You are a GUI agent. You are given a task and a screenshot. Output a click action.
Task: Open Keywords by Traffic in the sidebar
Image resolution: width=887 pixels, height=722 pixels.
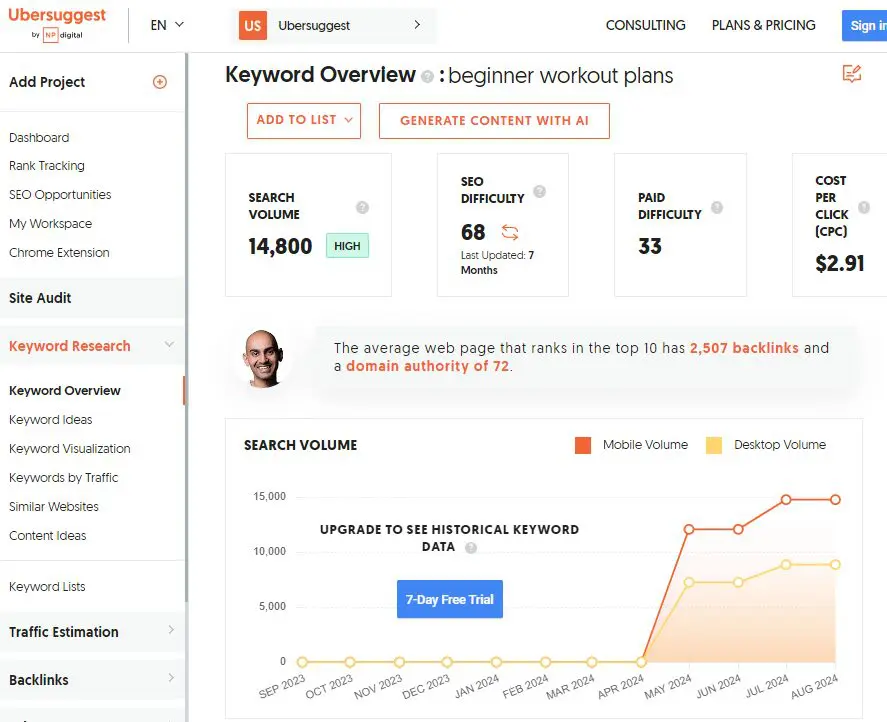pos(63,478)
